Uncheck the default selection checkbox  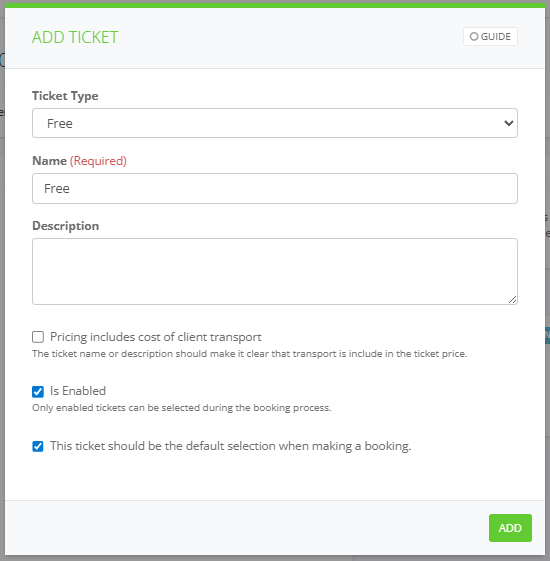click(x=38, y=447)
